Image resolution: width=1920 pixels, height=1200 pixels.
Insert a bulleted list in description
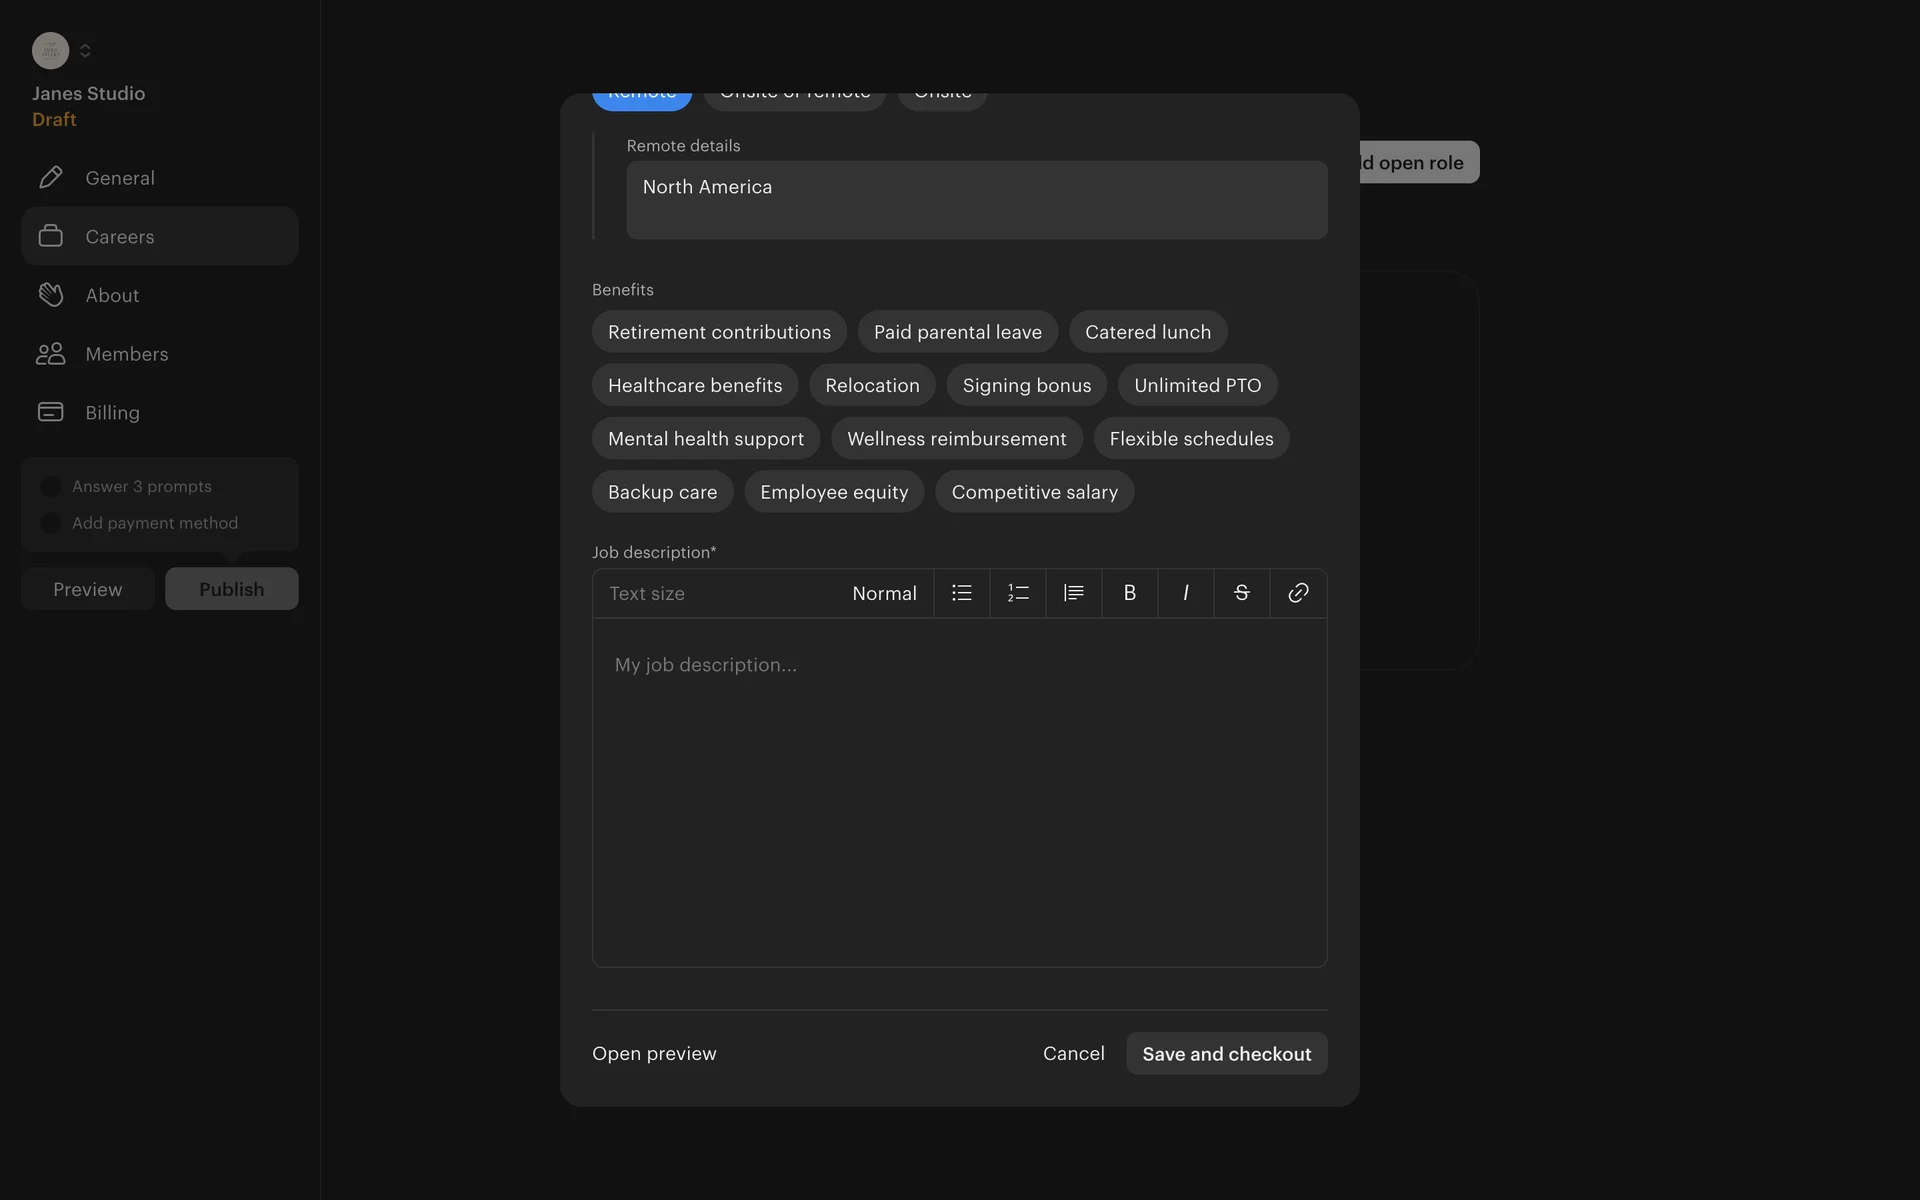(961, 593)
